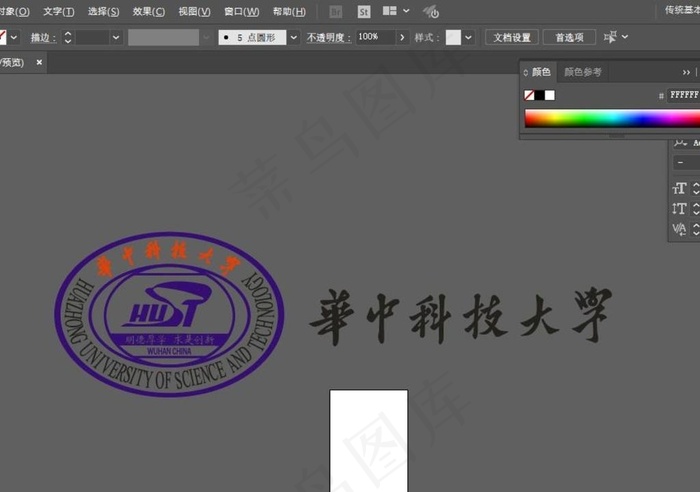The image size is (700, 492).
Task: Click the None swatch in color panel
Action: (x=529, y=95)
